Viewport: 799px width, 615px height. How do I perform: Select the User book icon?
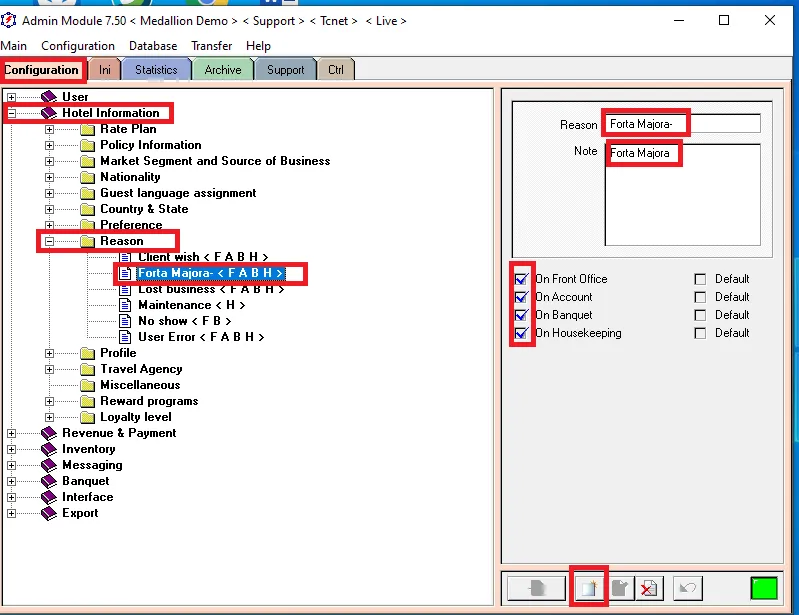point(49,97)
